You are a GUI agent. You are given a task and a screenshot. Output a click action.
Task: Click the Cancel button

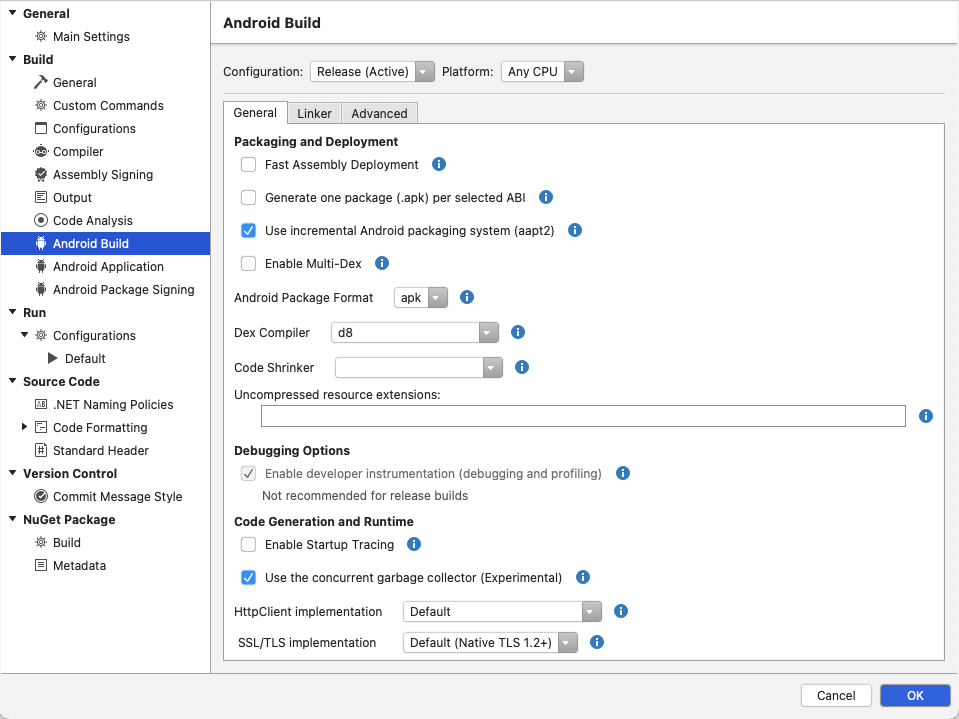coord(836,695)
